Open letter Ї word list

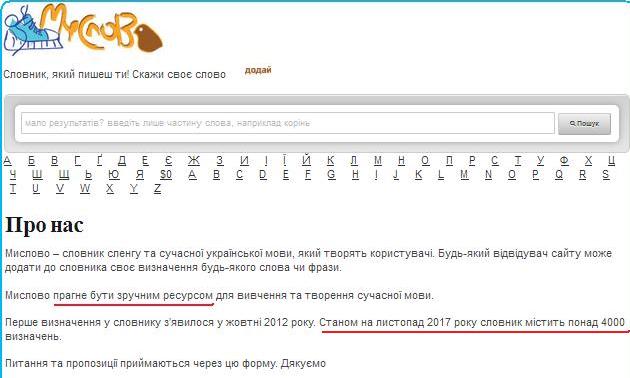(x=284, y=161)
